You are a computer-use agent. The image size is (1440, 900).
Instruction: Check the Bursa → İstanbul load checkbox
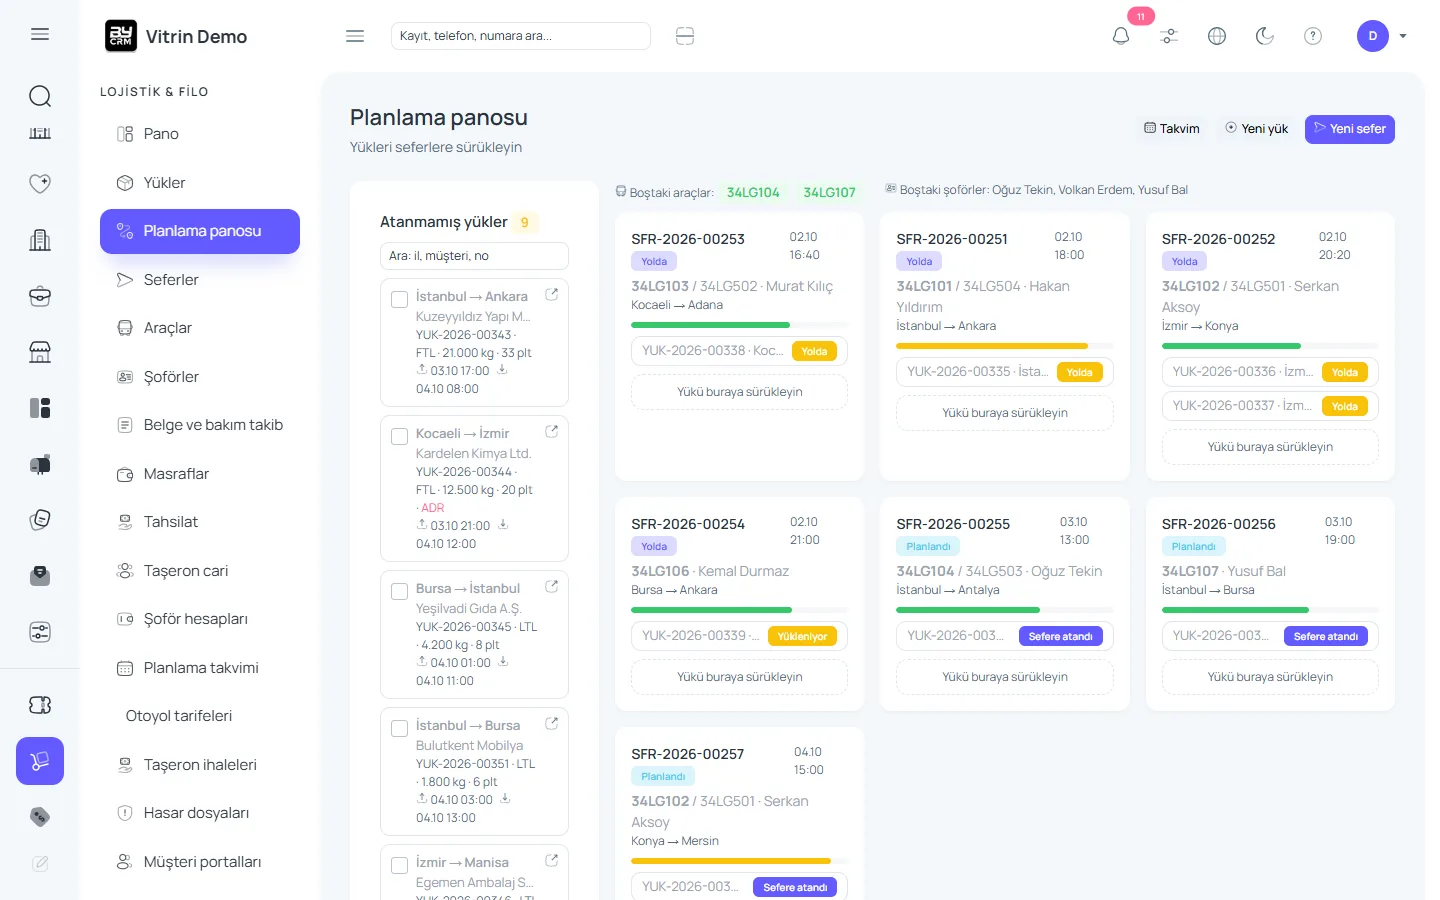point(399,591)
